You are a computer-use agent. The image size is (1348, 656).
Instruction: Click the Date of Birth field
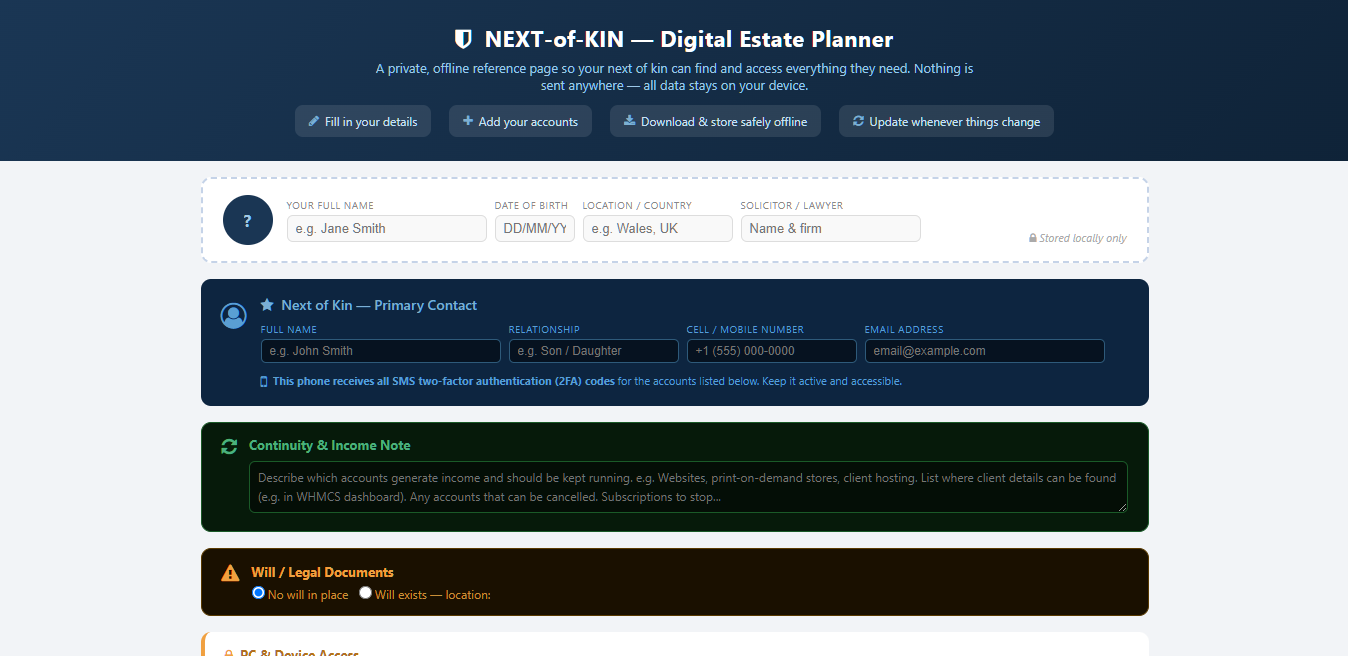click(x=534, y=228)
